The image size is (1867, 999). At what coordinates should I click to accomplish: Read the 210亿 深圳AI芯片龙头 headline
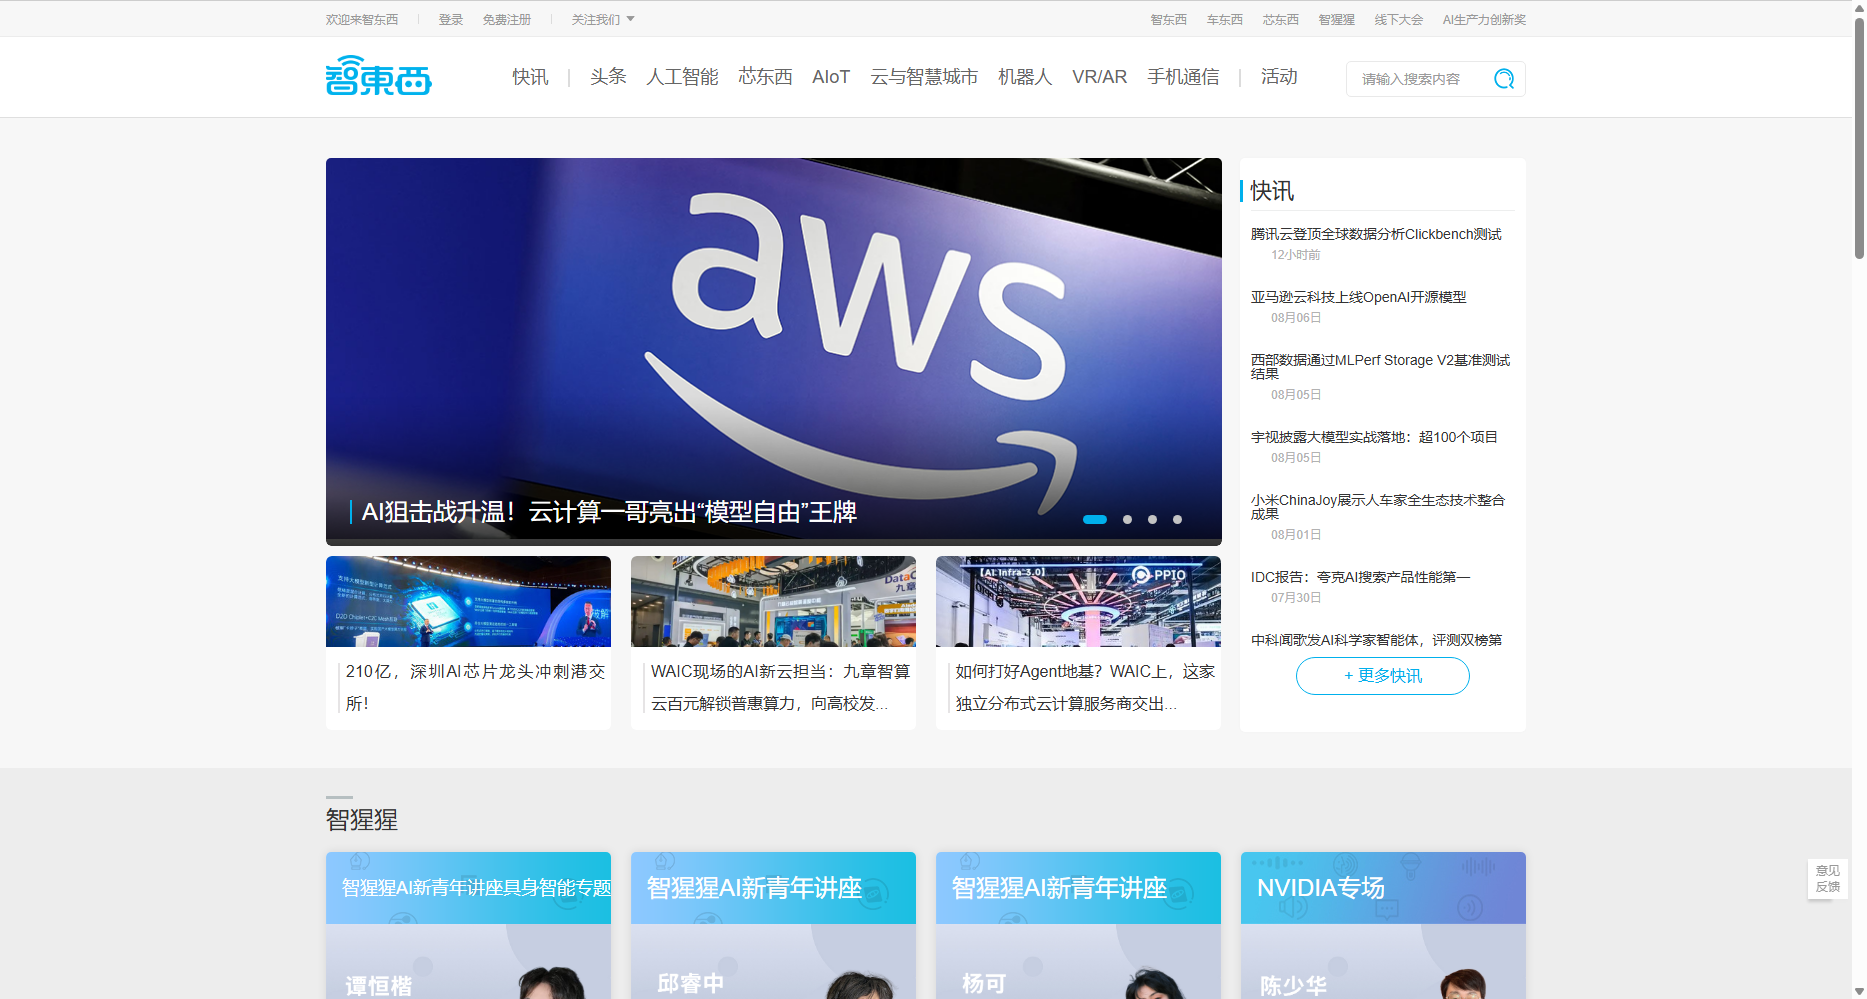tap(476, 687)
